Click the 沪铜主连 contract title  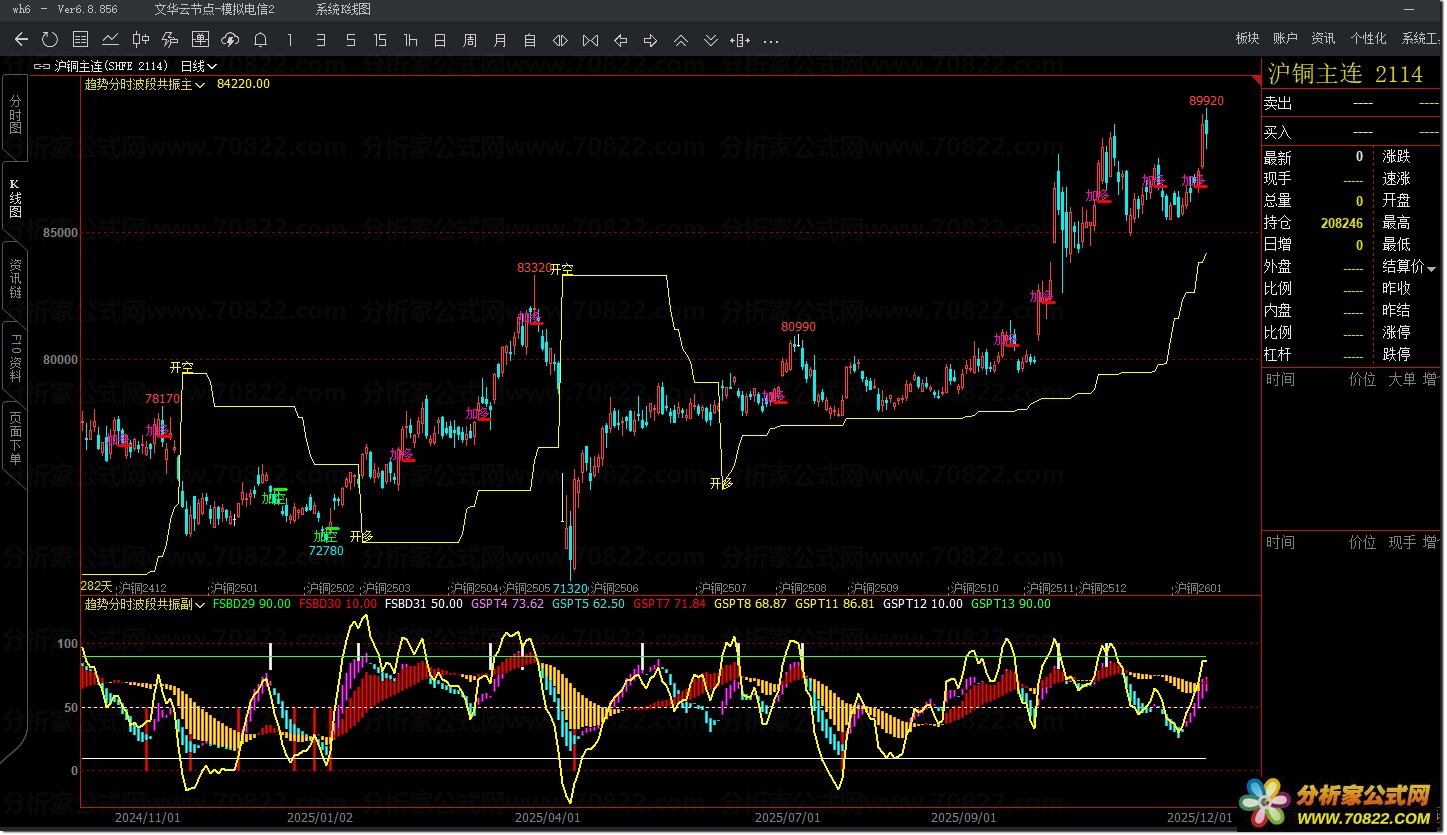click(x=1317, y=75)
